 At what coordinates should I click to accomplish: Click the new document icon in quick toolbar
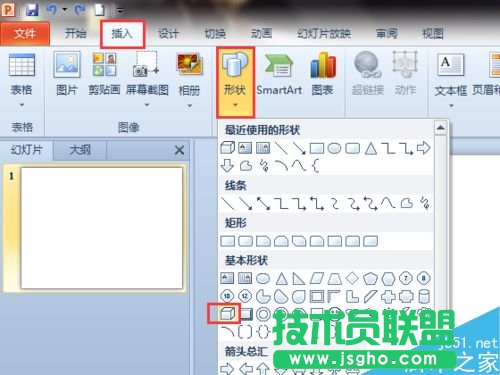pos(99,10)
